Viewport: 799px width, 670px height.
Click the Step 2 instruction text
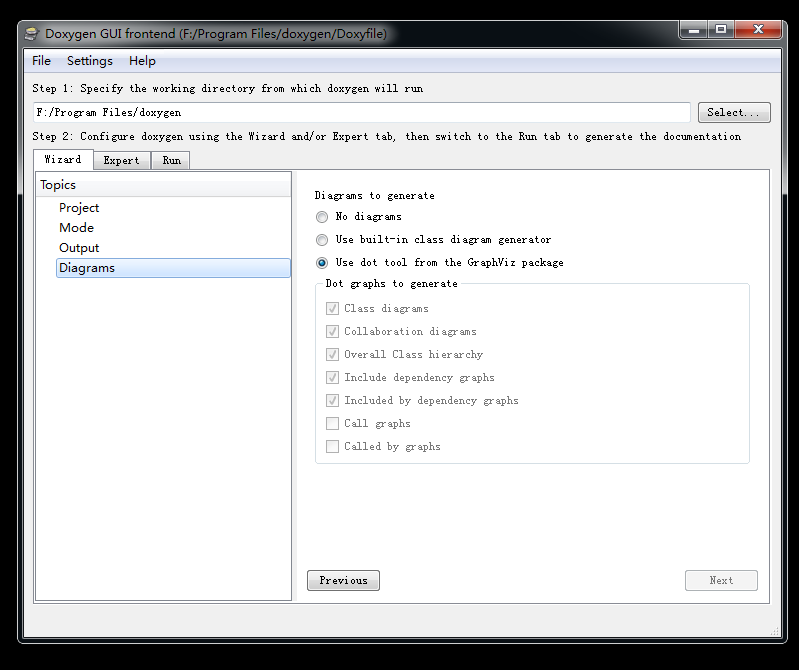387,137
